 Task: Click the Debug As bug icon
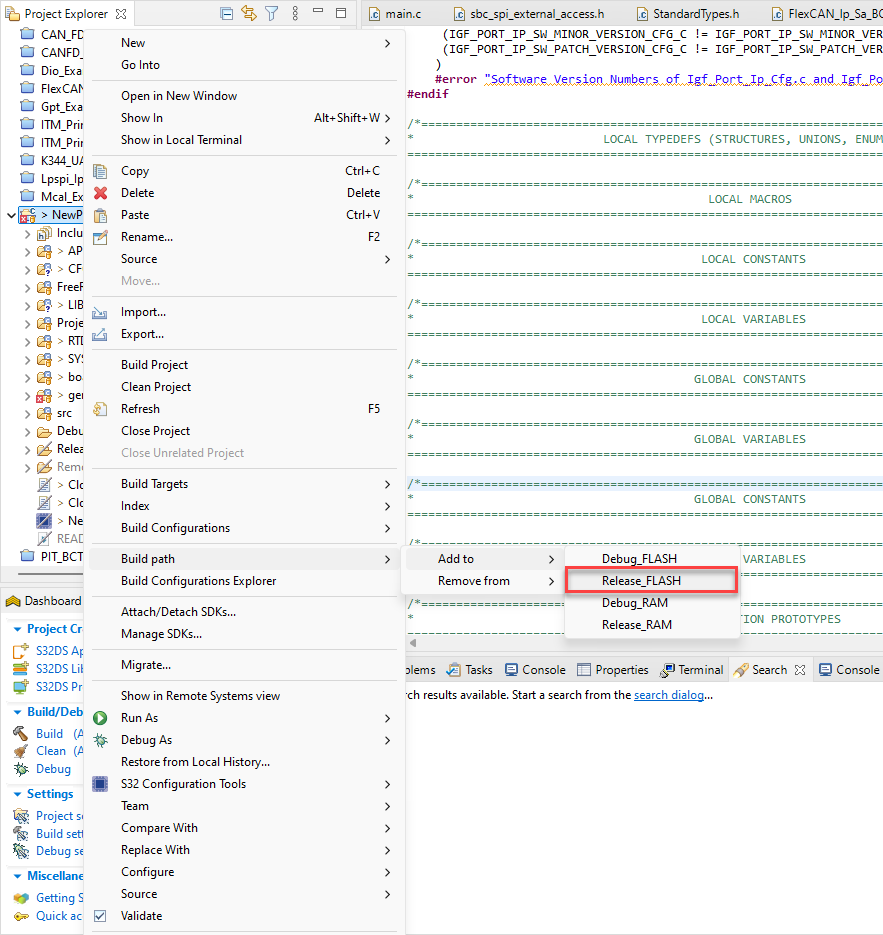pos(100,740)
